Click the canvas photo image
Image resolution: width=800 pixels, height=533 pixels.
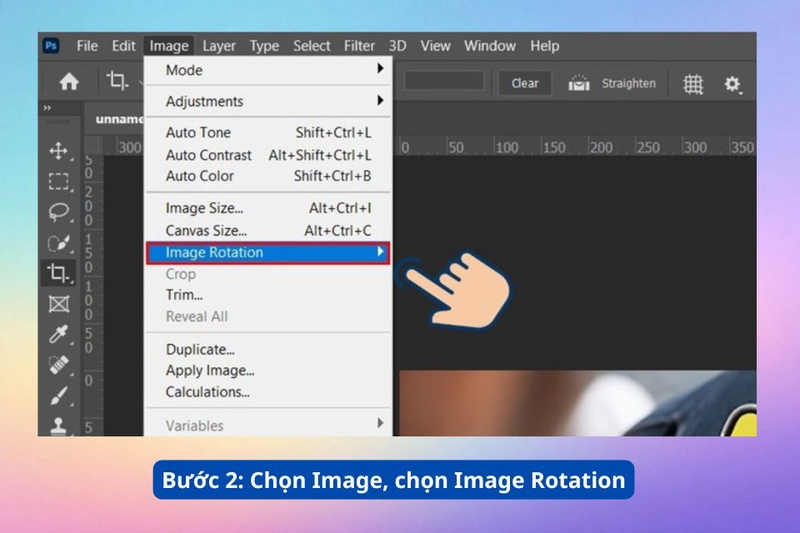[578, 403]
